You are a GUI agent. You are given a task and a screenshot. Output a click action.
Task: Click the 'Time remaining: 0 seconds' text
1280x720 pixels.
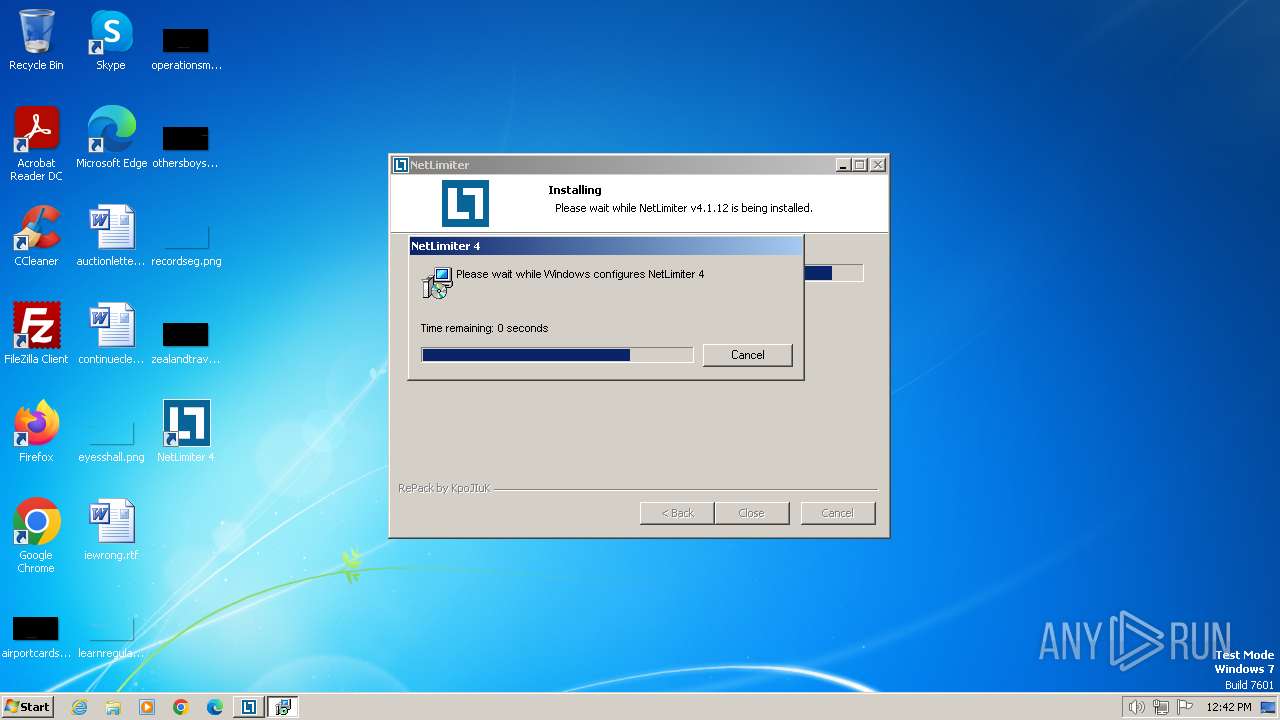coord(484,328)
